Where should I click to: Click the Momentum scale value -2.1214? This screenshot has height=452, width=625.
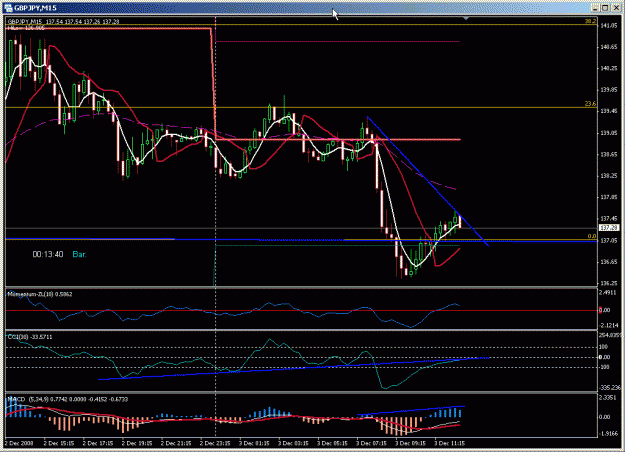[609, 326]
